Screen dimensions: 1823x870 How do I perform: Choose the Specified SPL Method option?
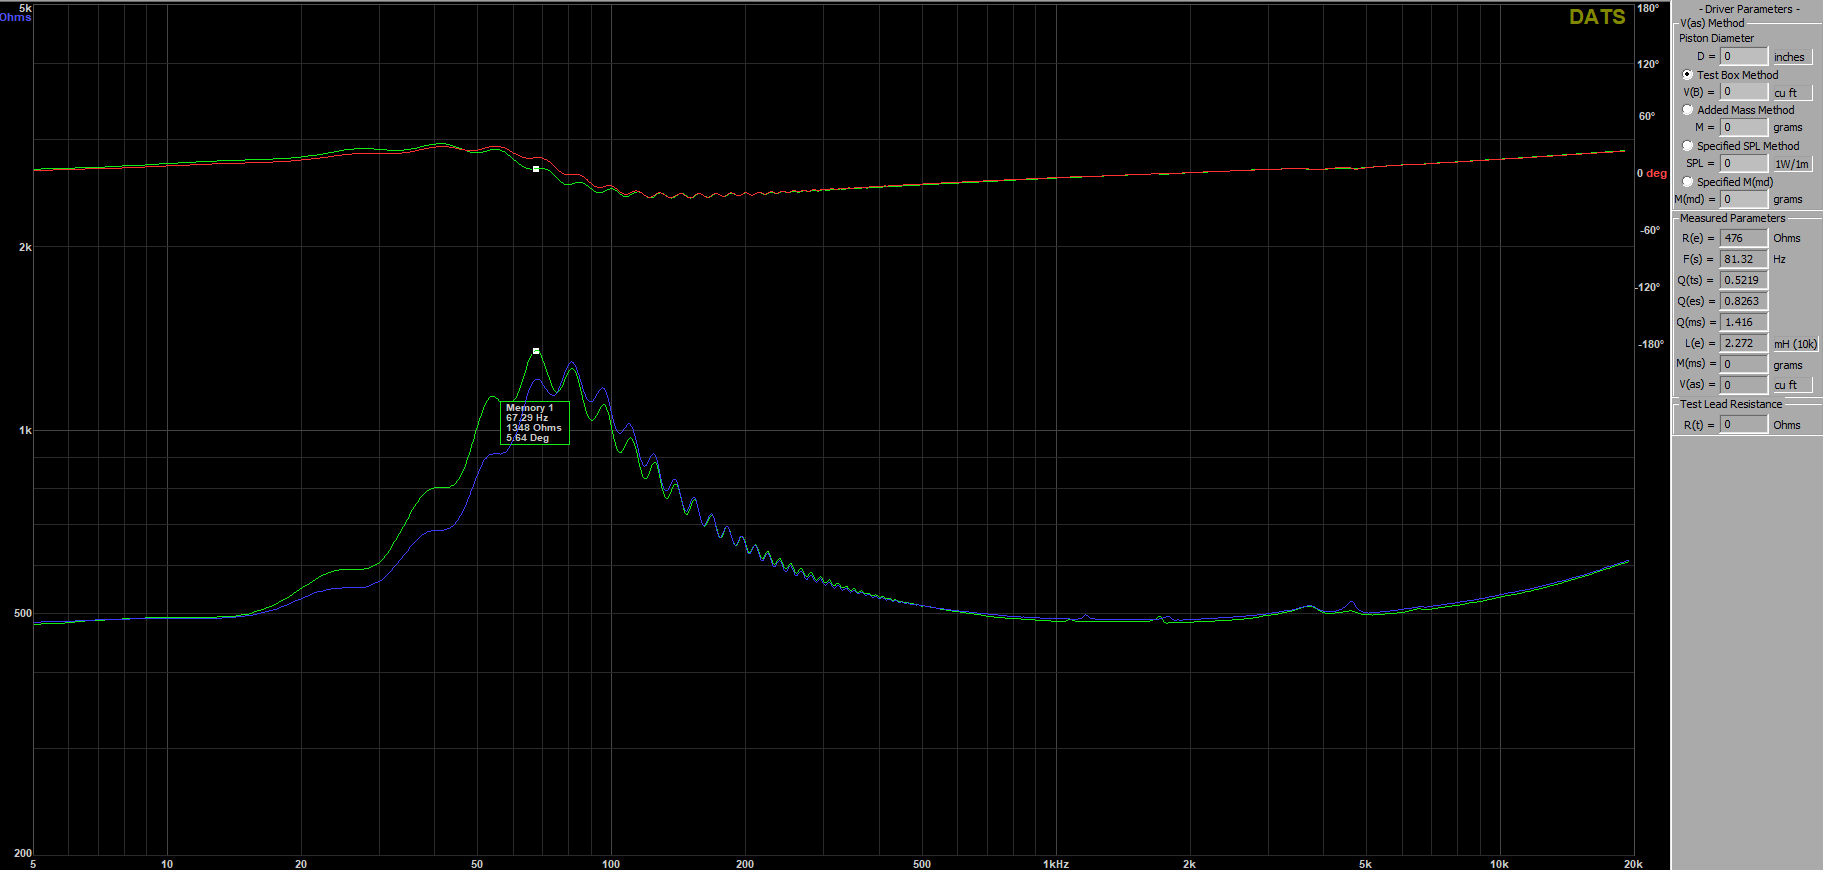[1688, 146]
